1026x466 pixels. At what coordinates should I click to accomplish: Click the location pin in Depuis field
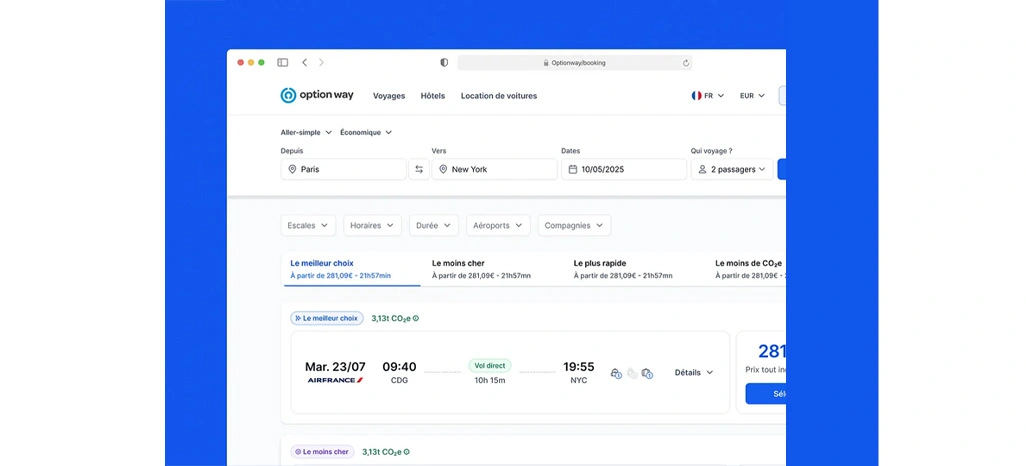pos(292,169)
